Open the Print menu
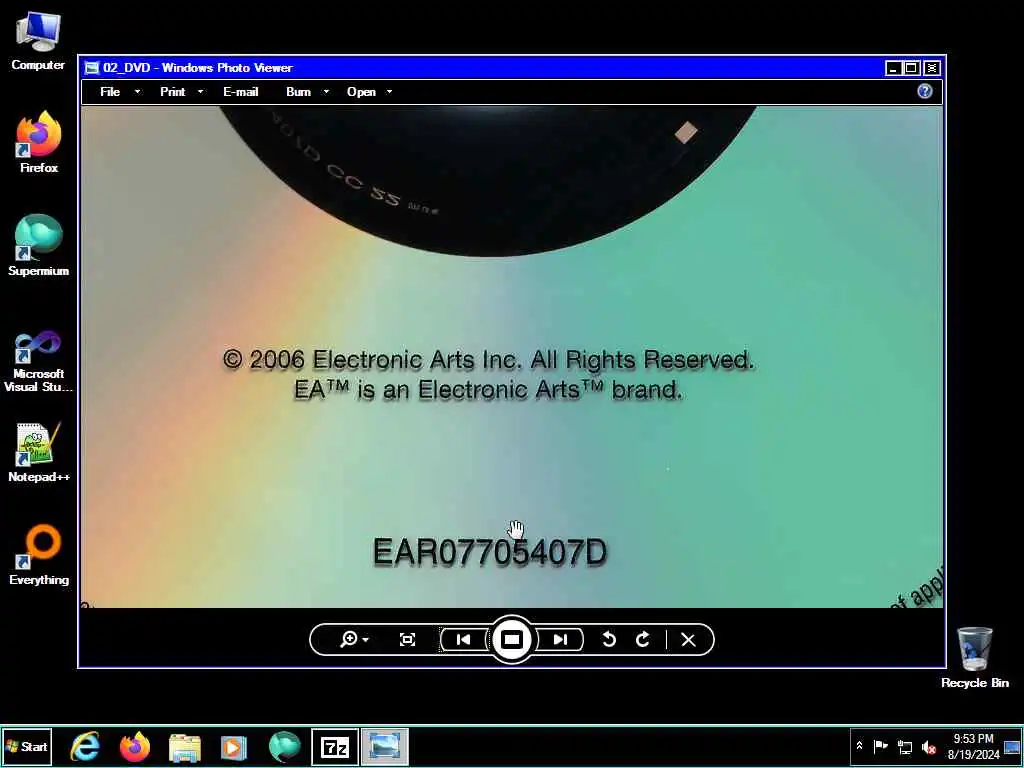1024x768 pixels. tap(172, 92)
